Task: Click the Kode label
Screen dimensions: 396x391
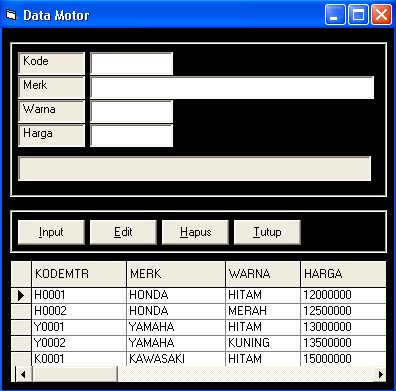Action: point(52,63)
